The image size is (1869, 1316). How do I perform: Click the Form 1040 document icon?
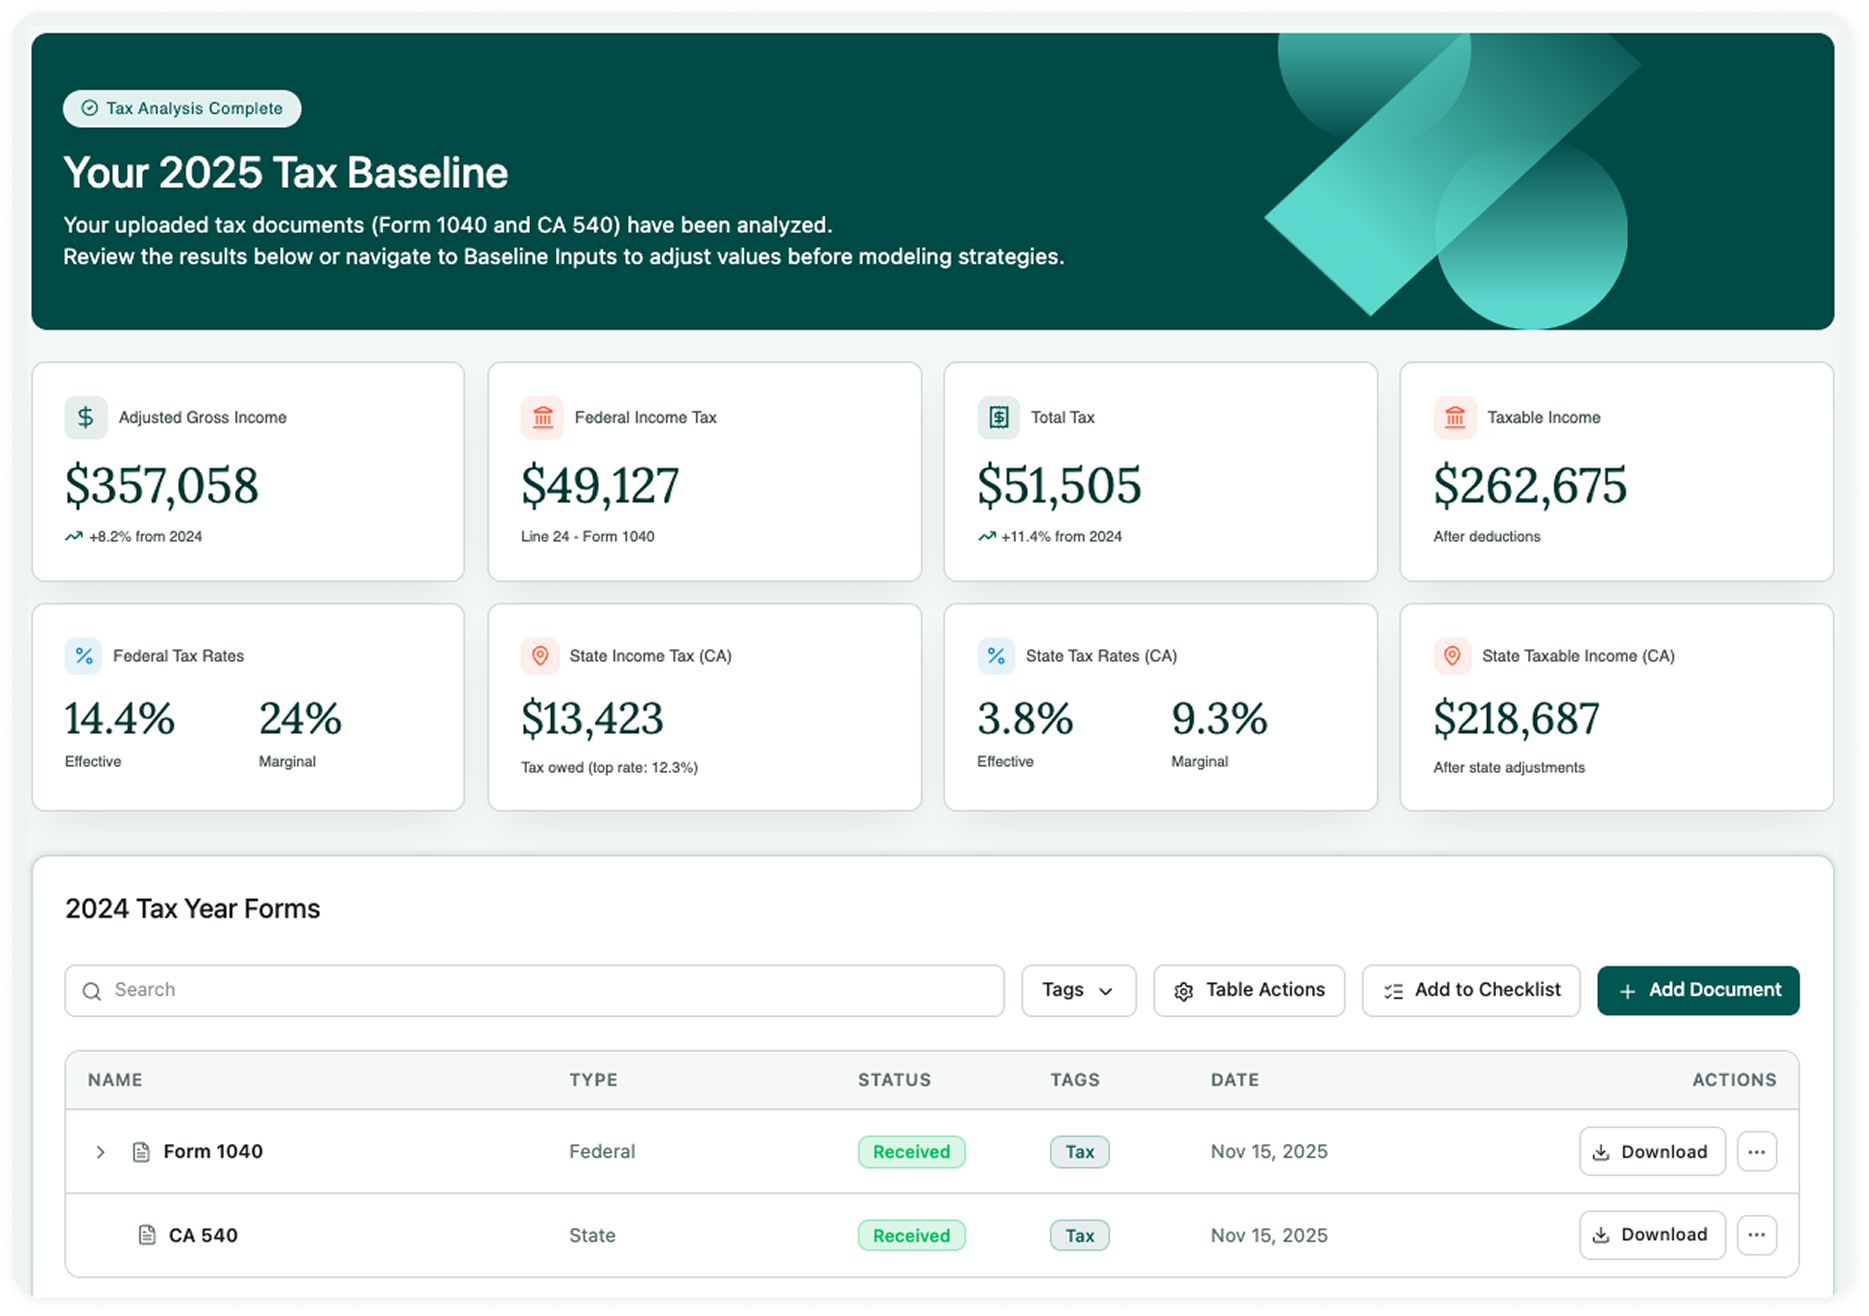coord(141,1152)
